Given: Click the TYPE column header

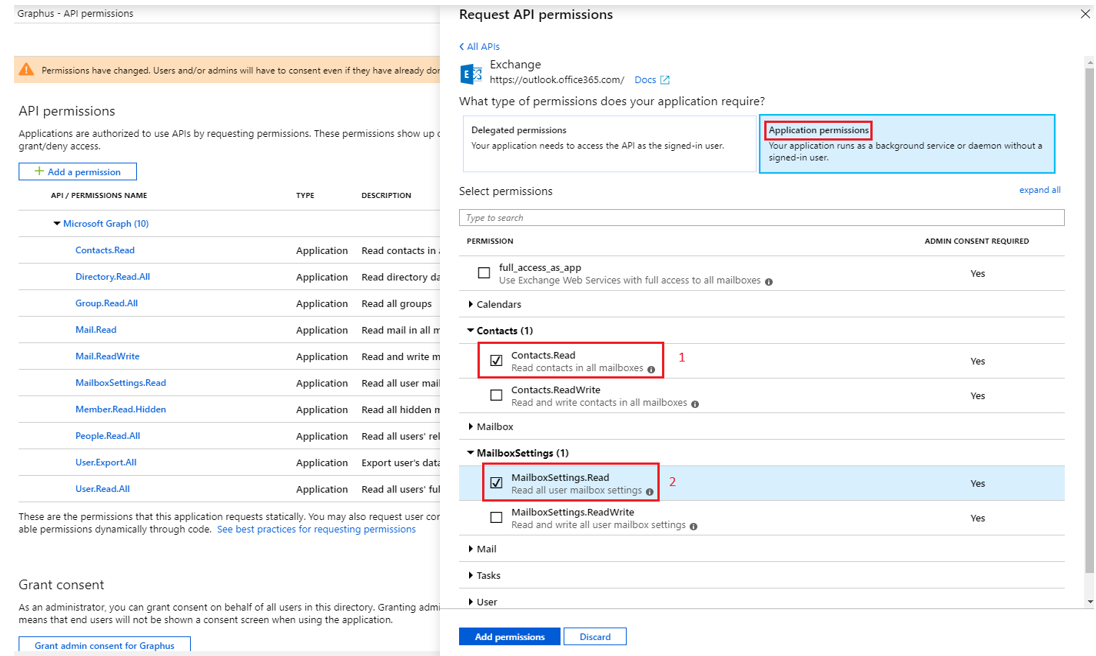Looking at the screenshot, I should [305, 196].
